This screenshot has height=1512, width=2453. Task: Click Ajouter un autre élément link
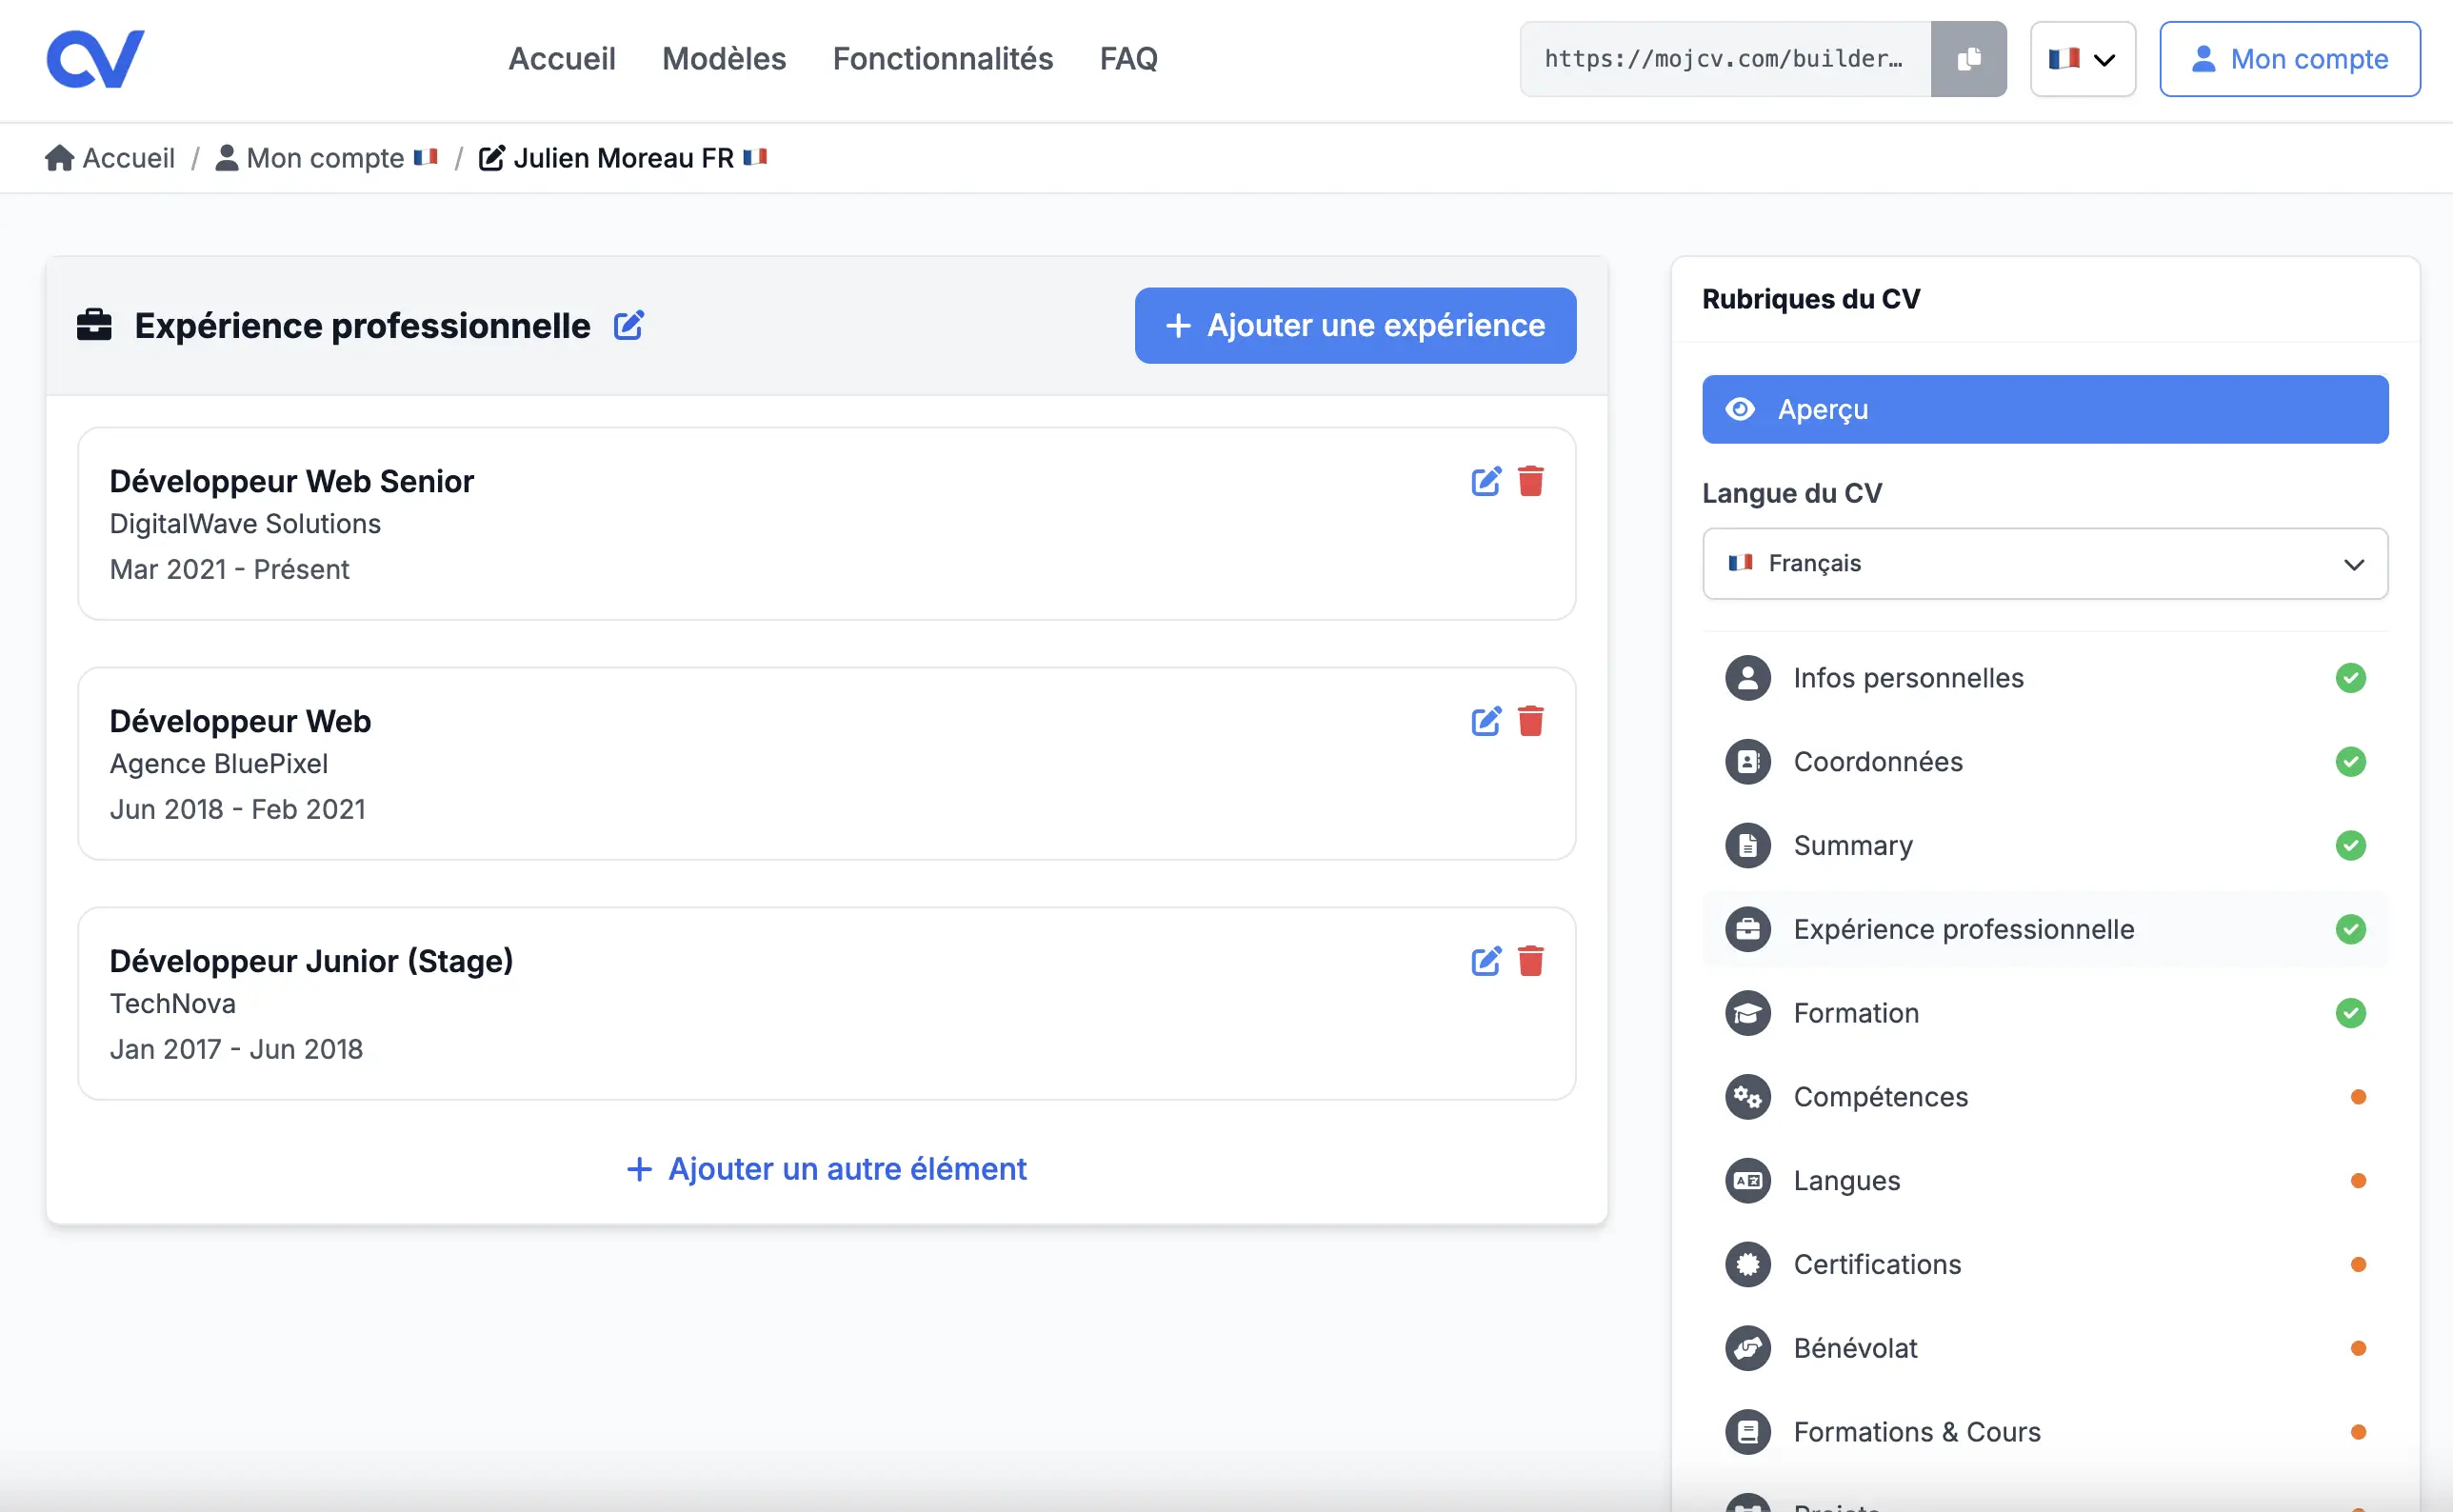coord(824,1168)
